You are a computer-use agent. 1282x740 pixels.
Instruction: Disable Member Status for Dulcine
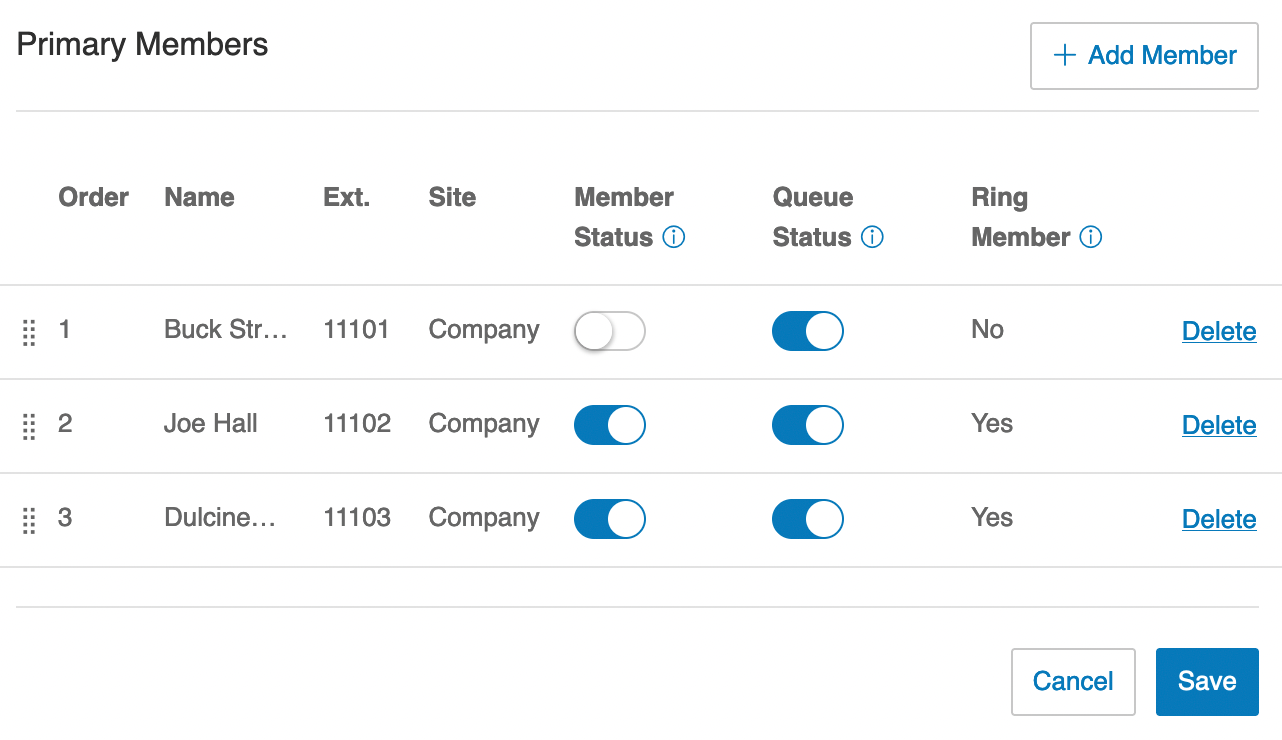610,520
